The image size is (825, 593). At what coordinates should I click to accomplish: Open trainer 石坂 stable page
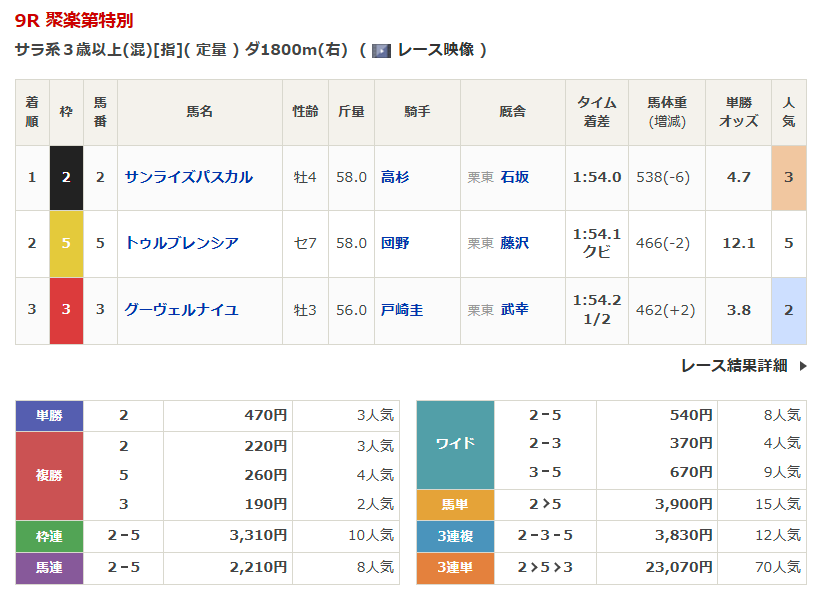click(514, 177)
